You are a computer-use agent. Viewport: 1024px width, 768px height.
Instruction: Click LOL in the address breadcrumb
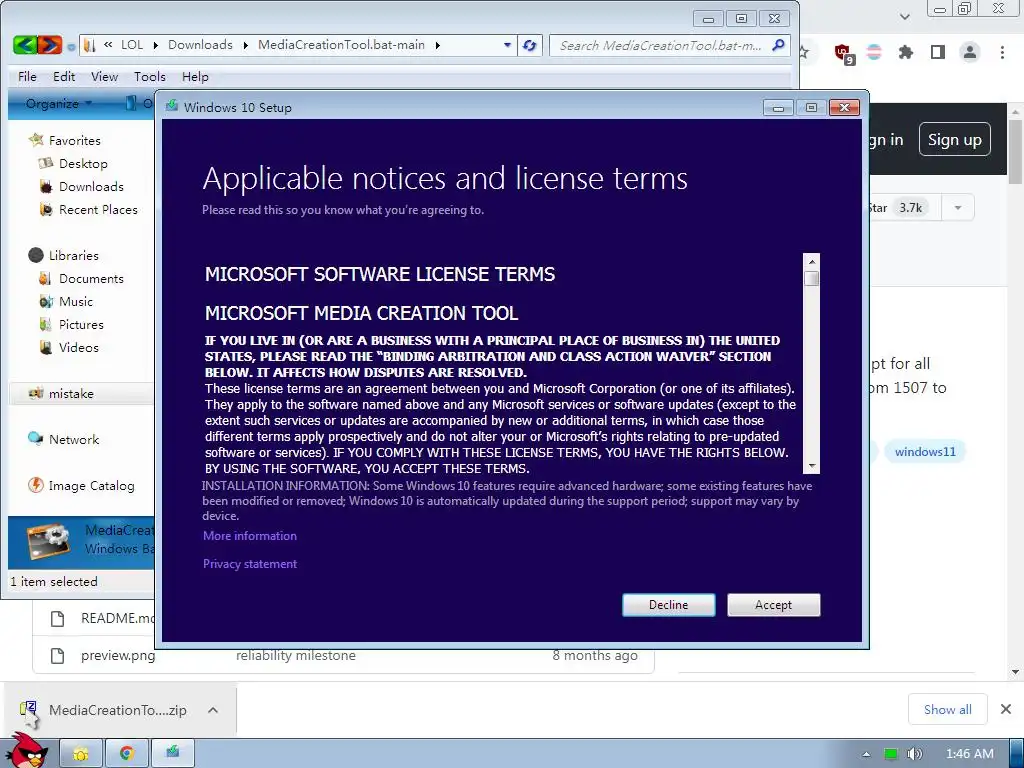click(132, 45)
